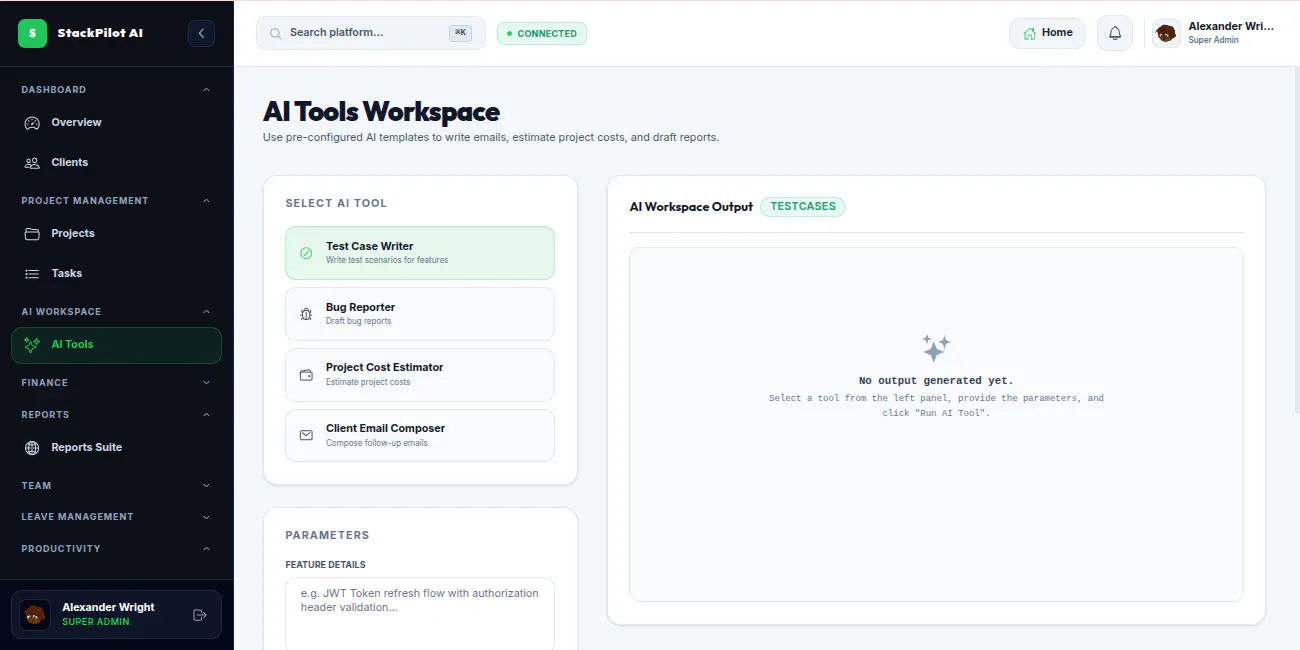Click the Test Case Writer checkmark icon

tap(306, 253)
